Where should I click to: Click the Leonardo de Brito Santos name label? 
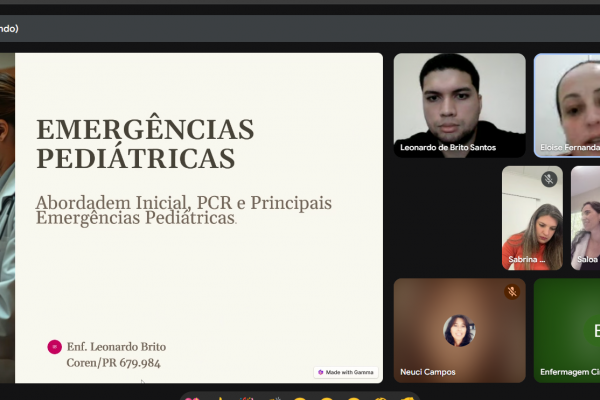point(448,148)
